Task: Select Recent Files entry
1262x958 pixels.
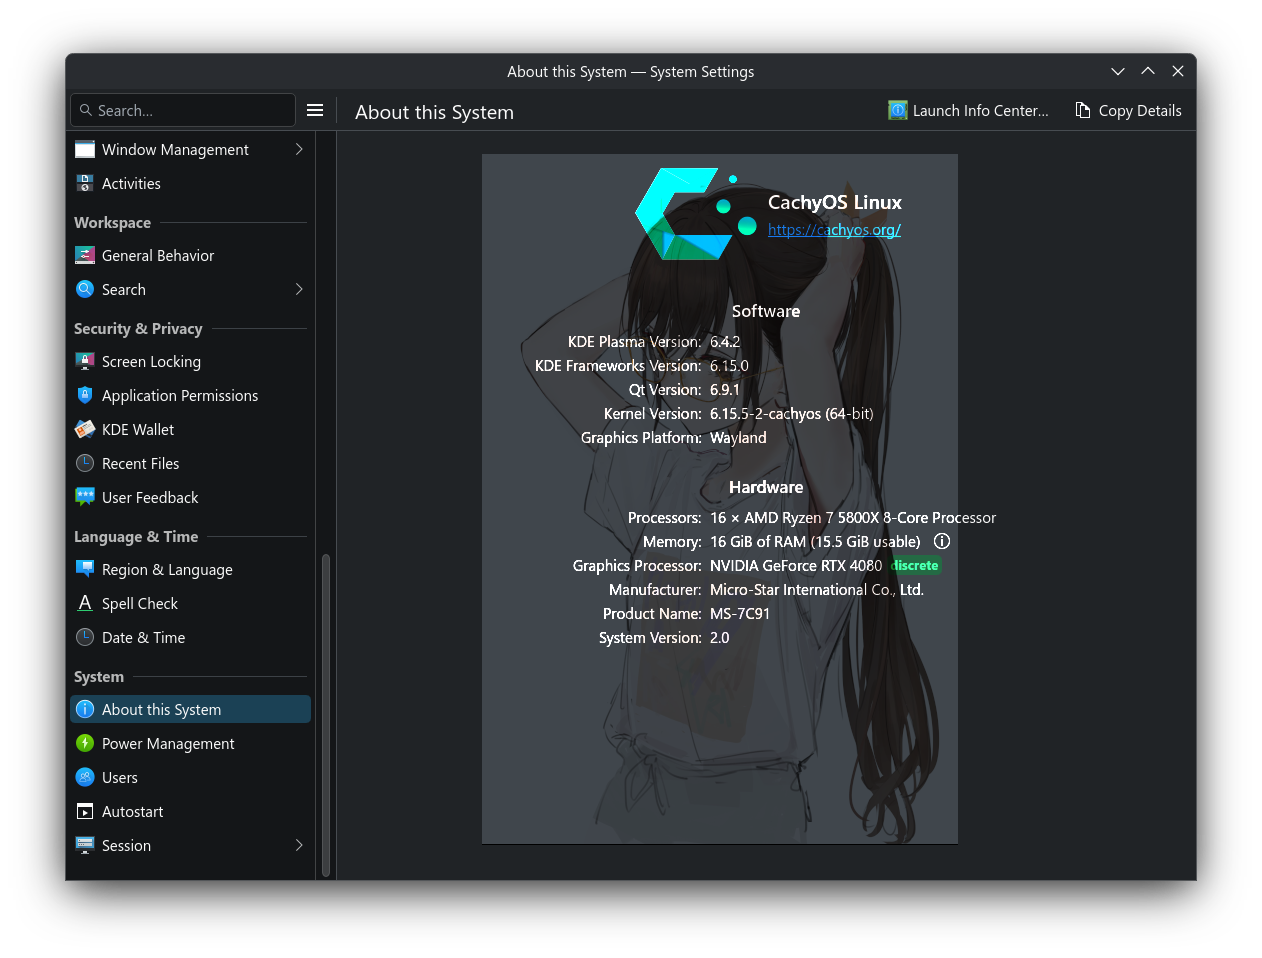Action: 190,463
